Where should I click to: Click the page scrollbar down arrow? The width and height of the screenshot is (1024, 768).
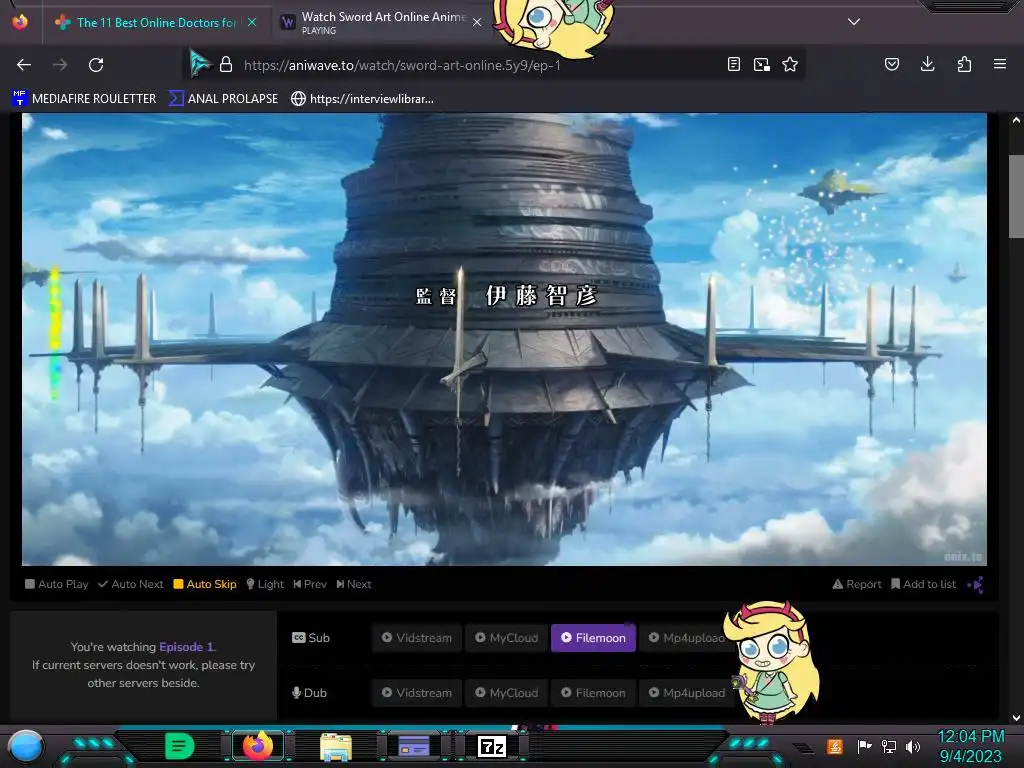[x=1016, y=718]
